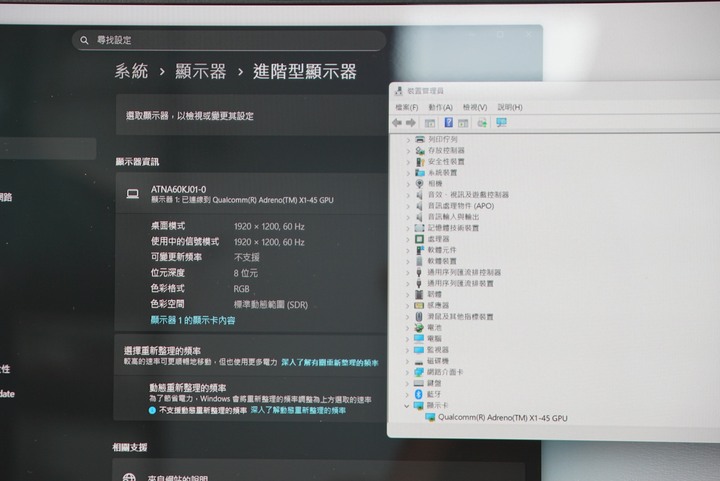Expand the 記憶體技術裝置 node
Image resolution: width=720 pixels, height=481 pixels.
coord(408,228)
